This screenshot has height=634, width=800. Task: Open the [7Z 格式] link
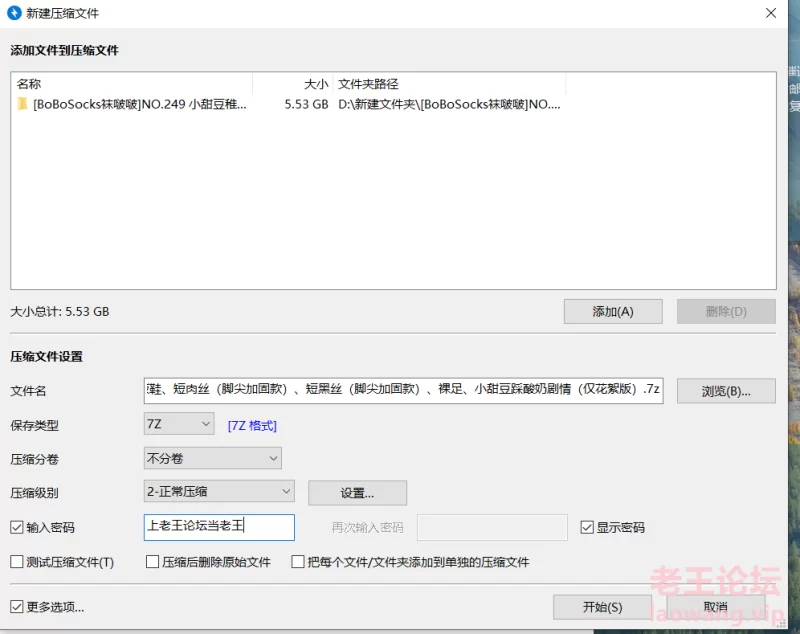(252, 425)
